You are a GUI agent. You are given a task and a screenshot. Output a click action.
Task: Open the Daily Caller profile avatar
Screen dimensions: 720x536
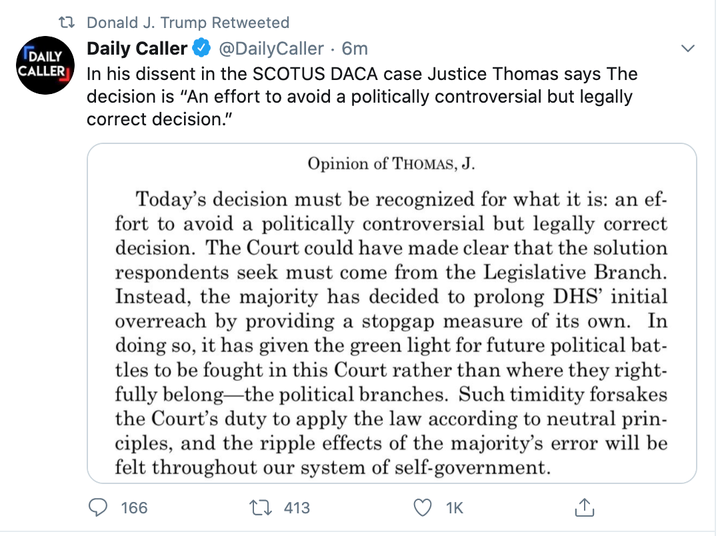[45, 65]
